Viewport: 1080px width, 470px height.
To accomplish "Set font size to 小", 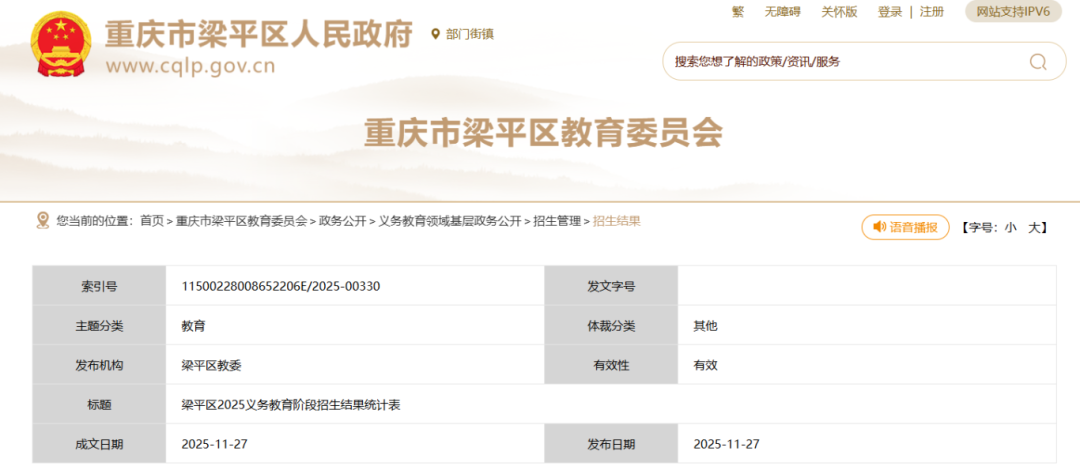I will point(1010,228).
